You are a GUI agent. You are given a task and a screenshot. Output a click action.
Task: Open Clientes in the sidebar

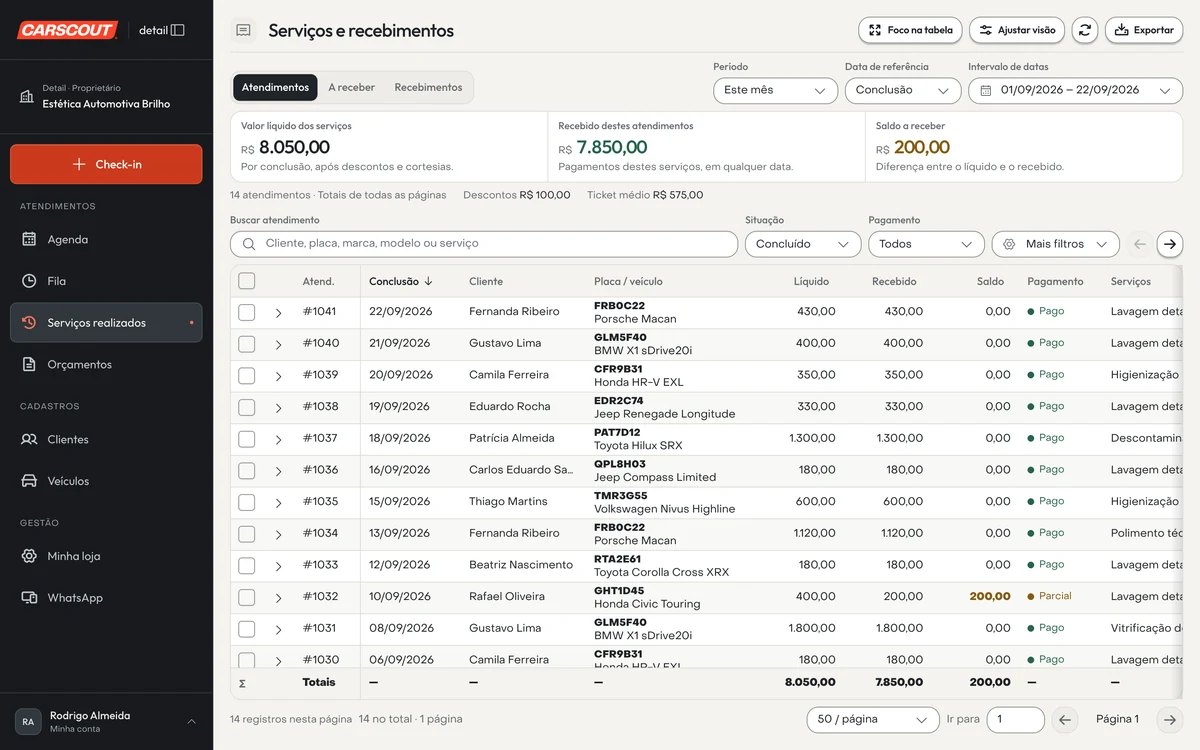coord(106,440)
